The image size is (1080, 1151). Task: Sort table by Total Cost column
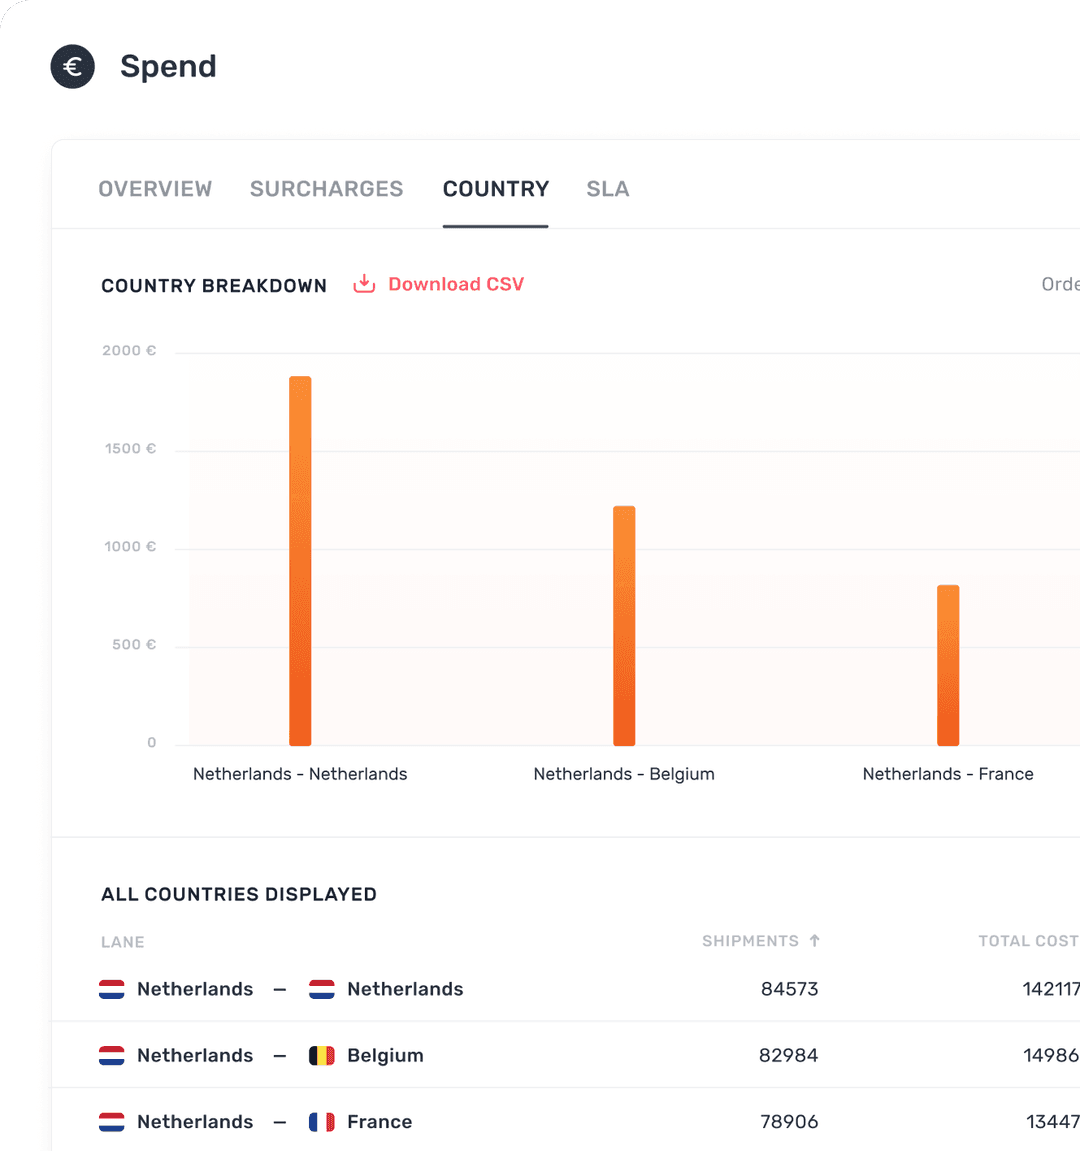pyautogui.click(x=1027, y=941)
